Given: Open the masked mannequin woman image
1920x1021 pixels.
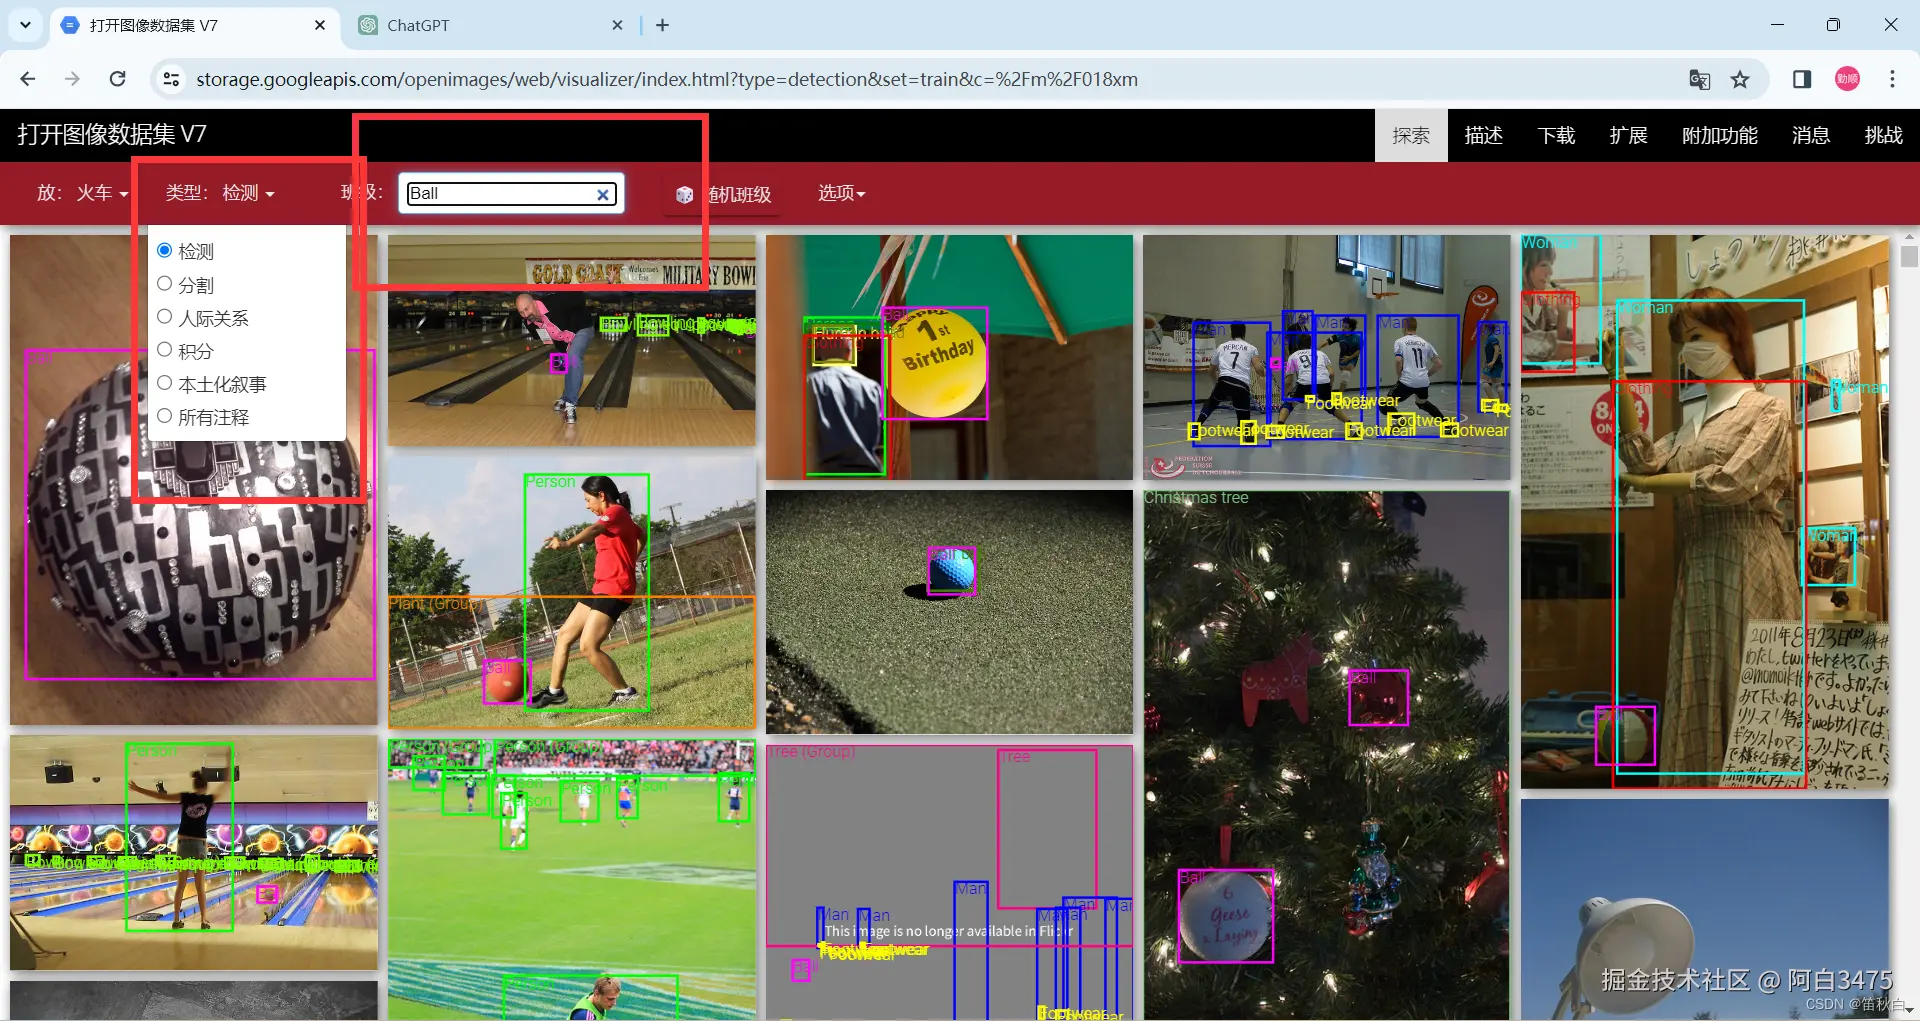Looking at the screenshot, I should coord(1705,512).
